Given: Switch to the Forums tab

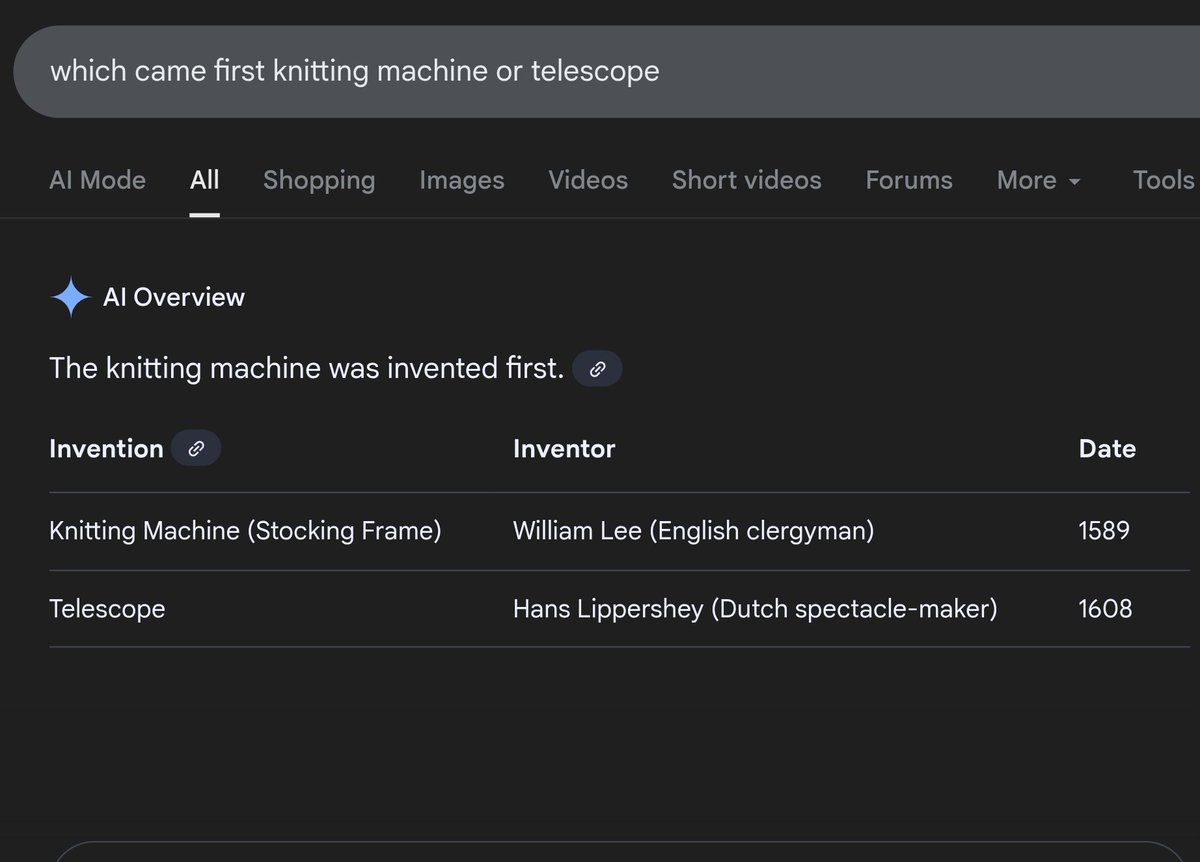Looking at the screenshot, I should click(x=909, y=180).
